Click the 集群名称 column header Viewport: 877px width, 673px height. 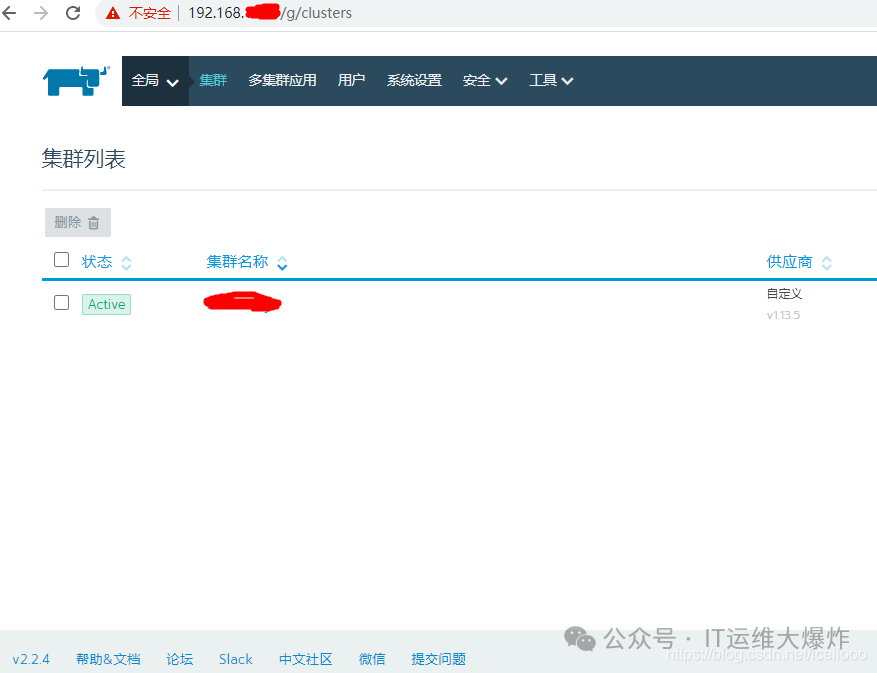coord(237,262)
